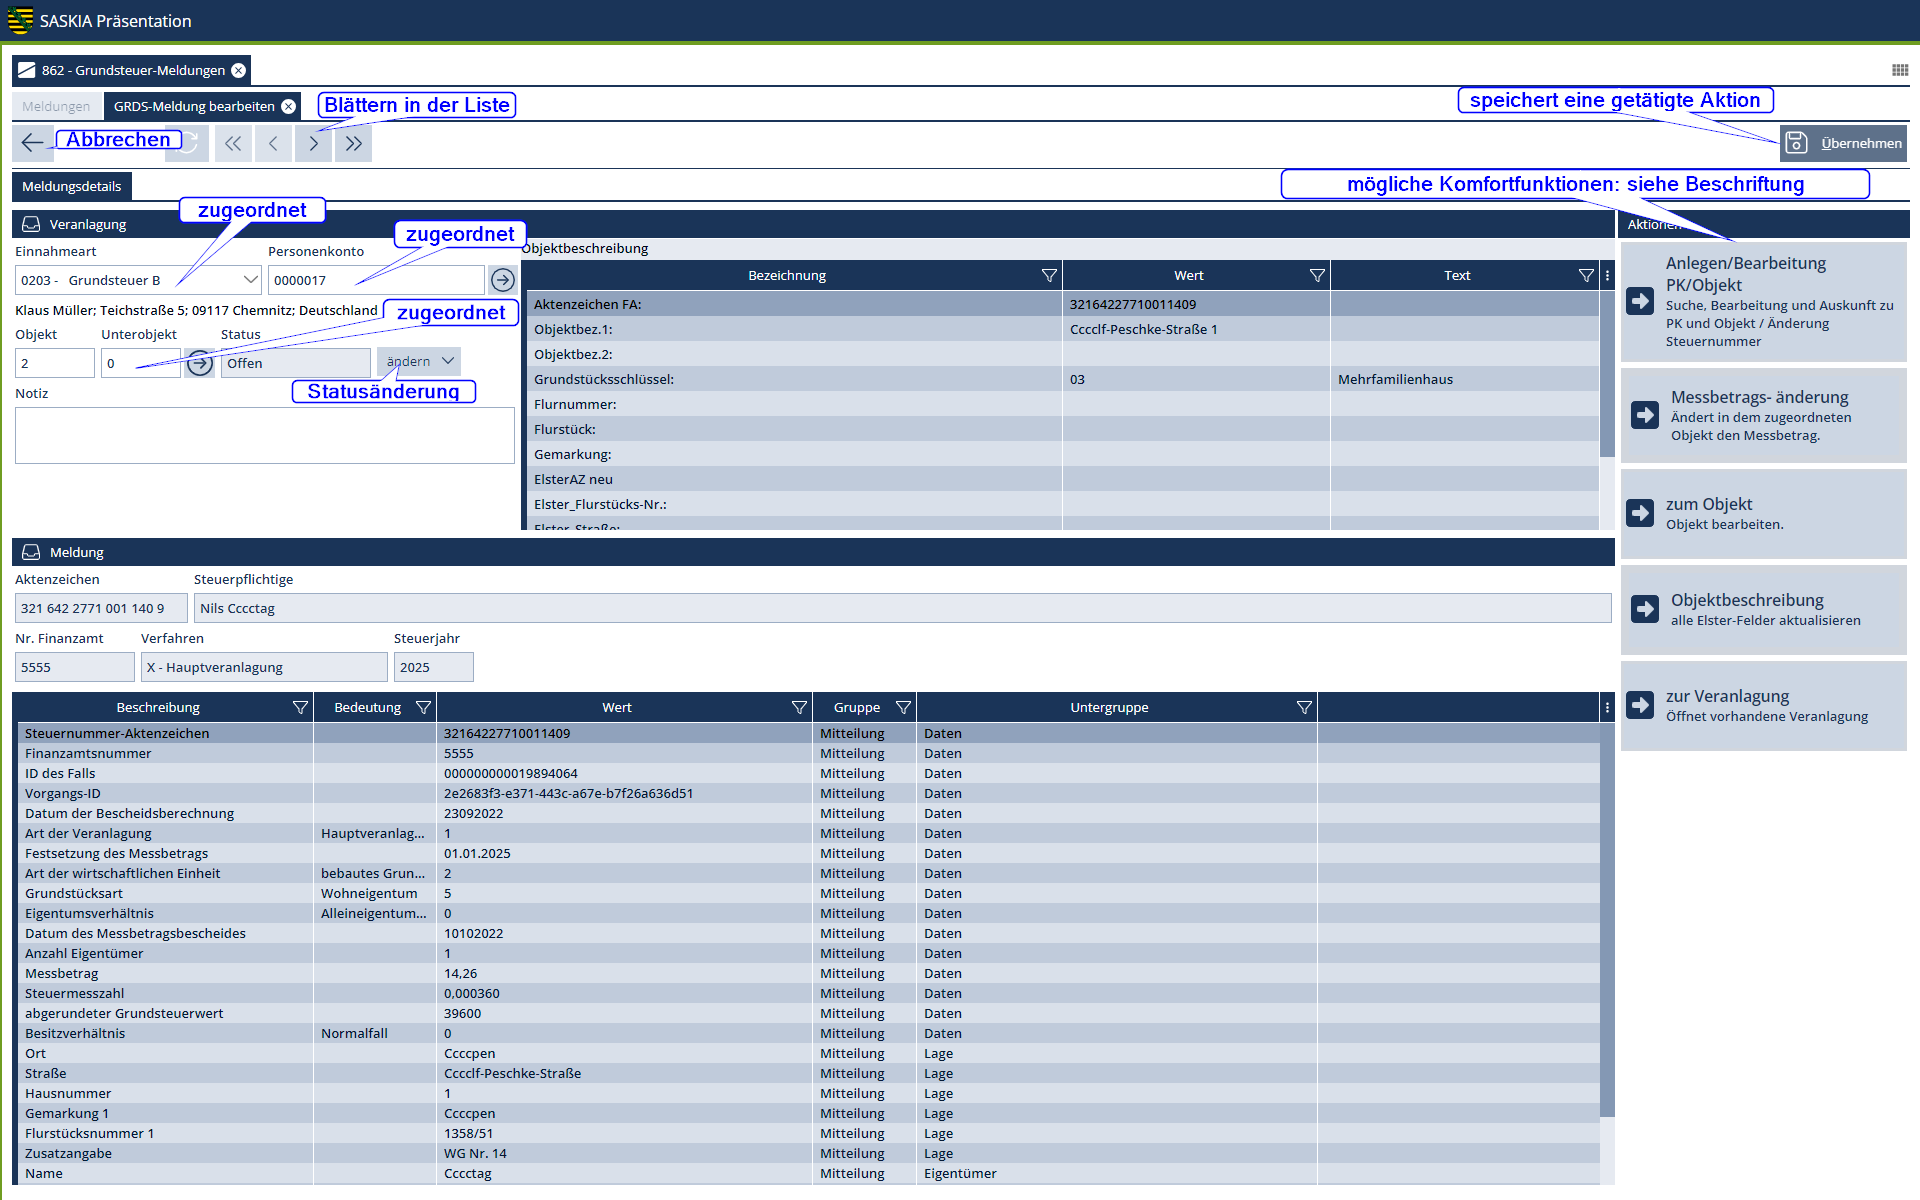The width and height of the screenshot is (1920, 1200).
Task: Go to next record with right chevron
Action: coord(313,143)
